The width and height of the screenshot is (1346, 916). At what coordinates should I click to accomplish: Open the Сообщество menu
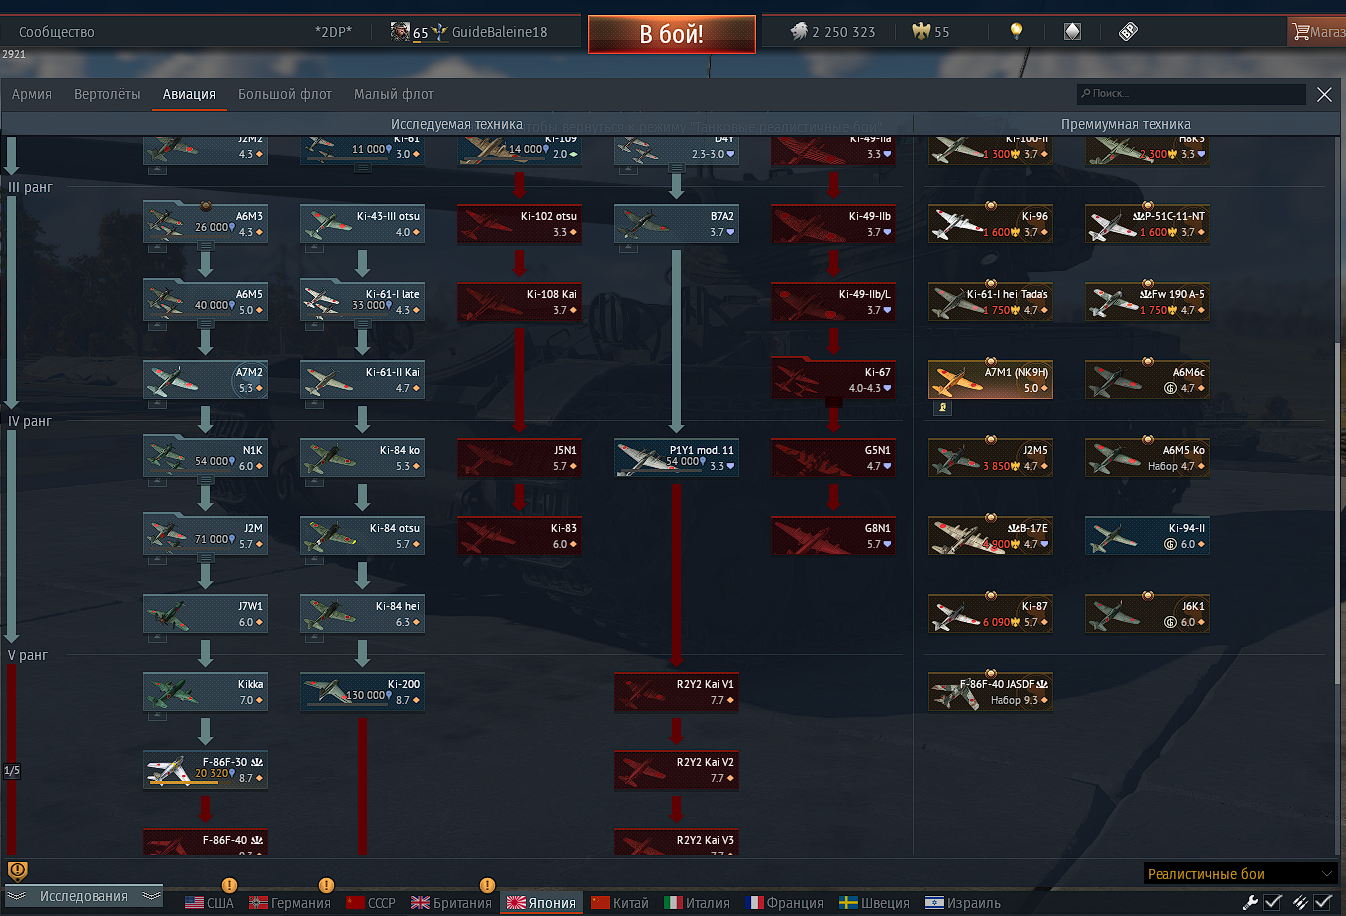[57, 32]
